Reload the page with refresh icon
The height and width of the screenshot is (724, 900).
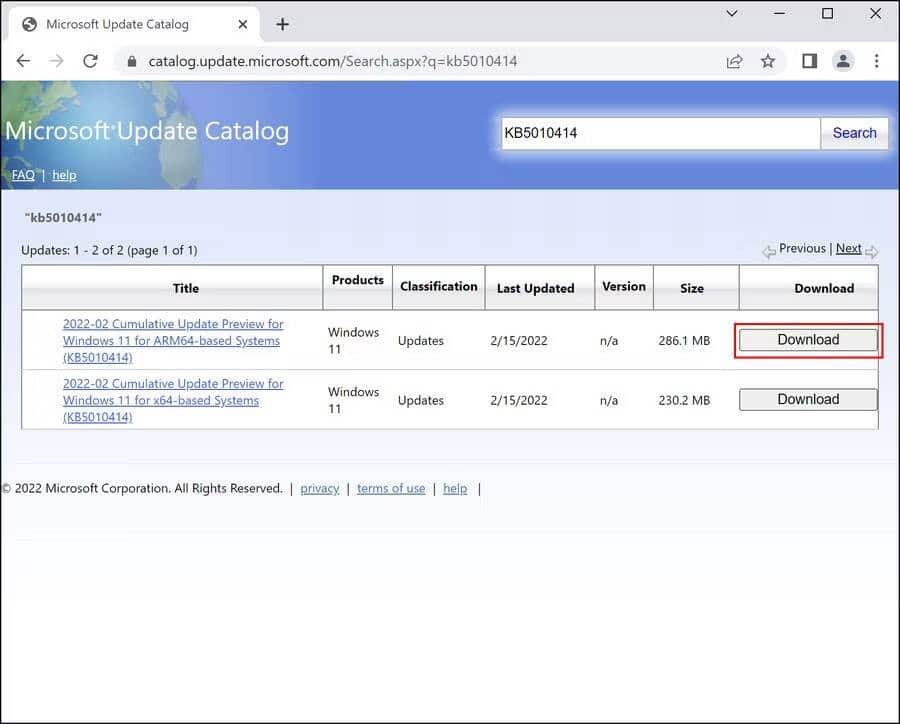tap(90, 61)
